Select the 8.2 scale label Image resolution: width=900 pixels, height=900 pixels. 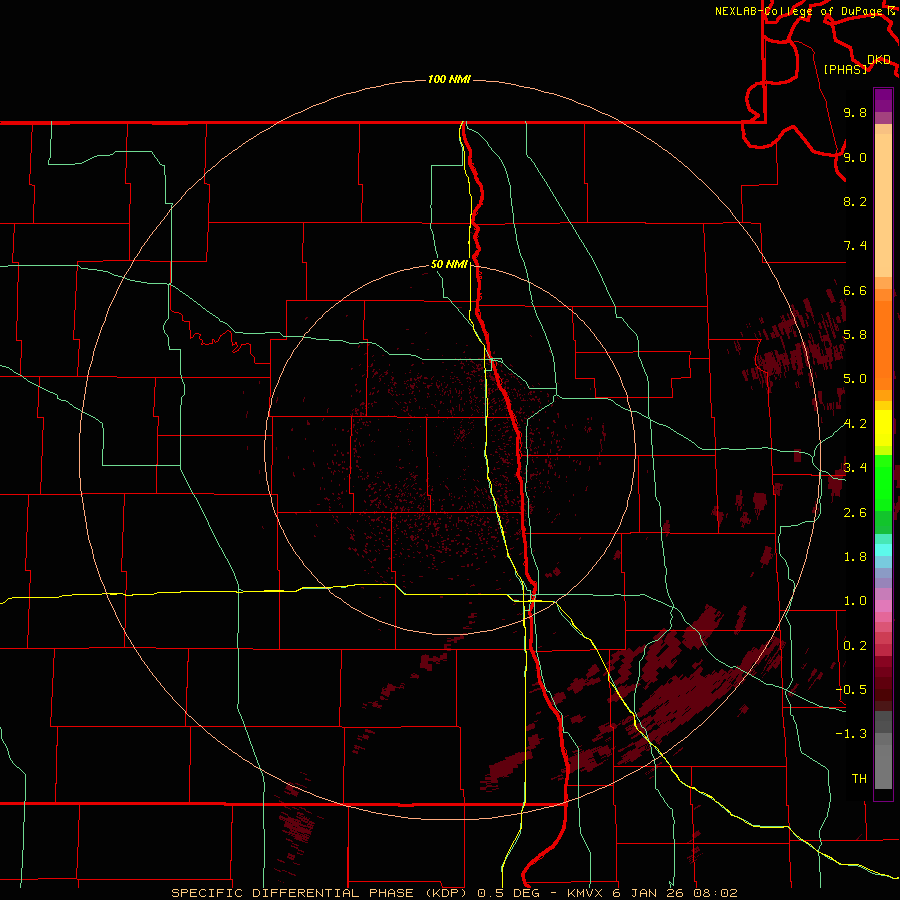[855, 201]
